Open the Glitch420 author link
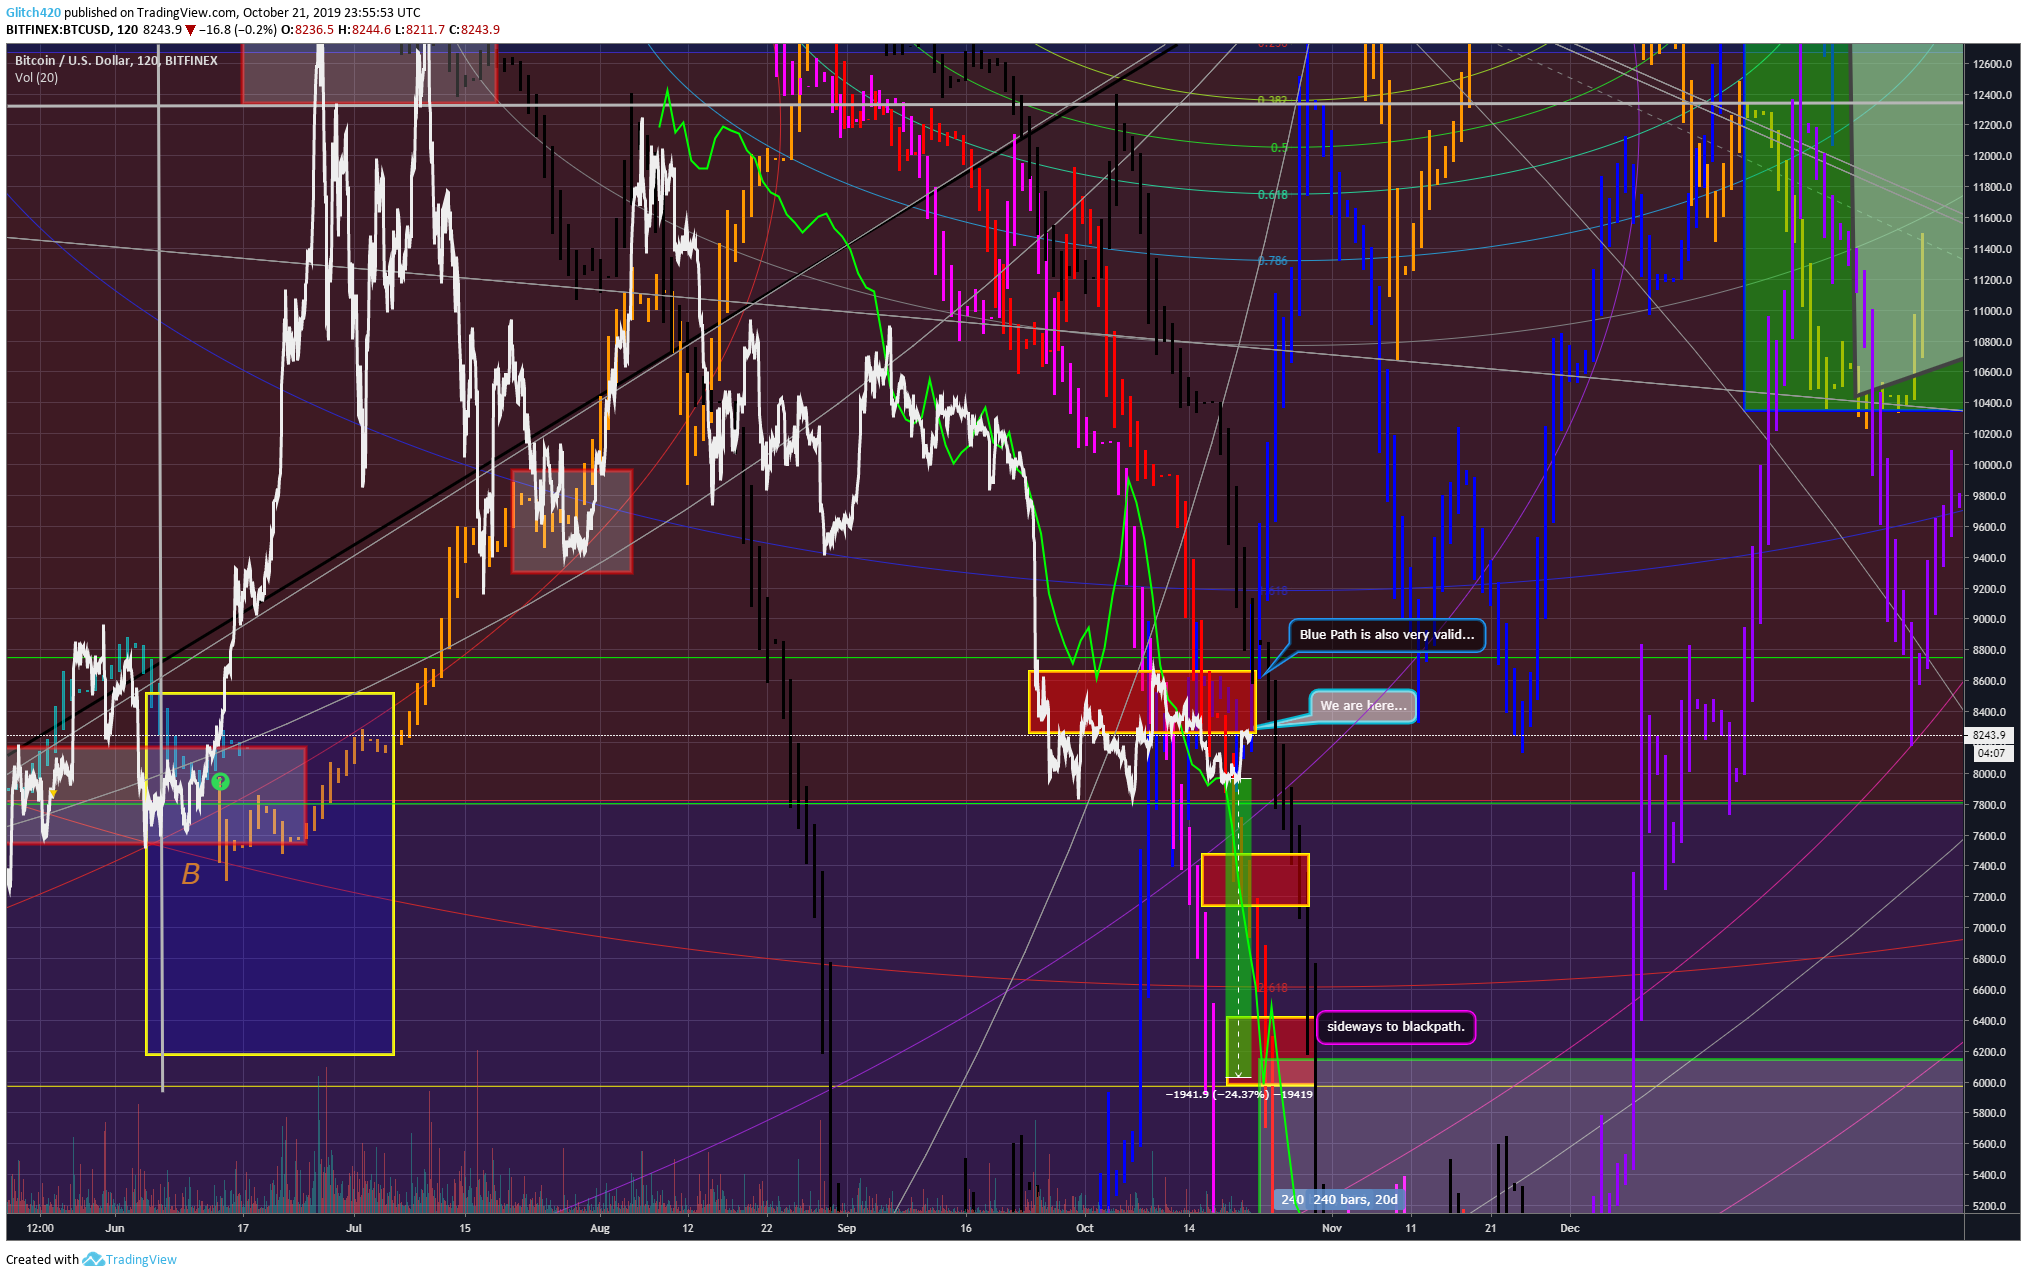This screenshot has width=2027, height=1277. pyautogui.click(x=33, y=13)
